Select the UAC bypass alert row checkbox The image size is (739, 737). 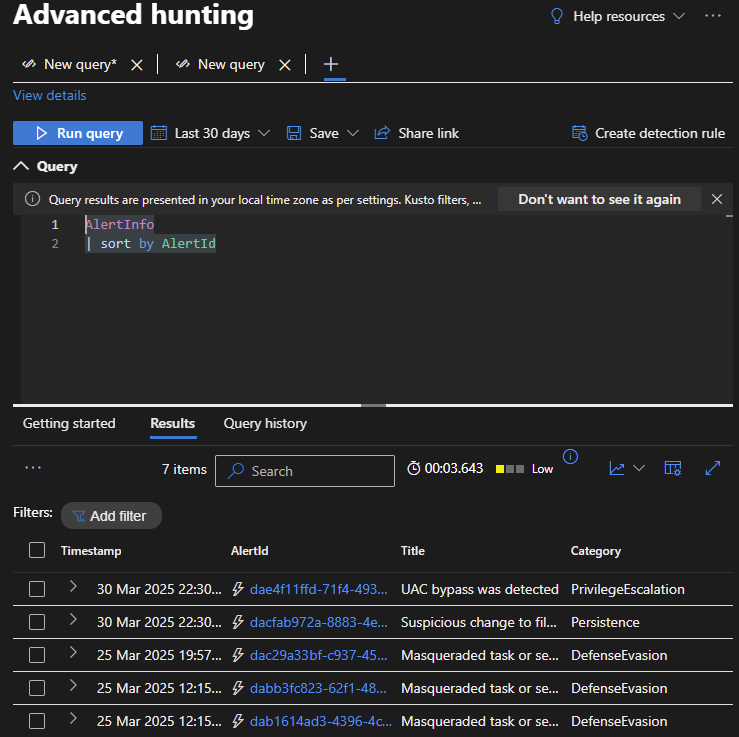pyautogui.click(x=37, y=589)
